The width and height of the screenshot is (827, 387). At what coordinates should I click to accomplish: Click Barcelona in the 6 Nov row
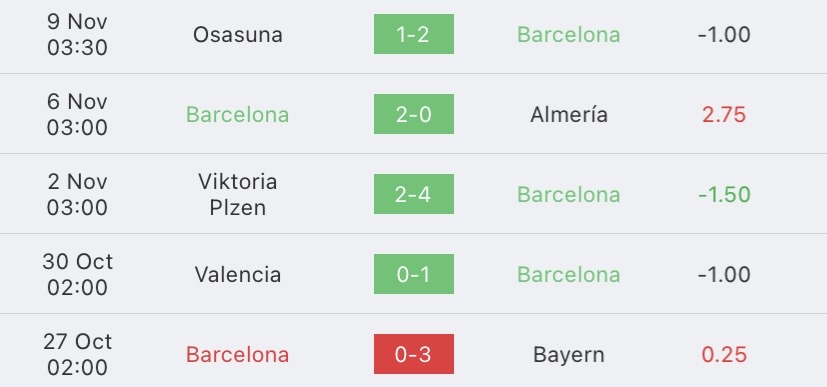point(237,115)
